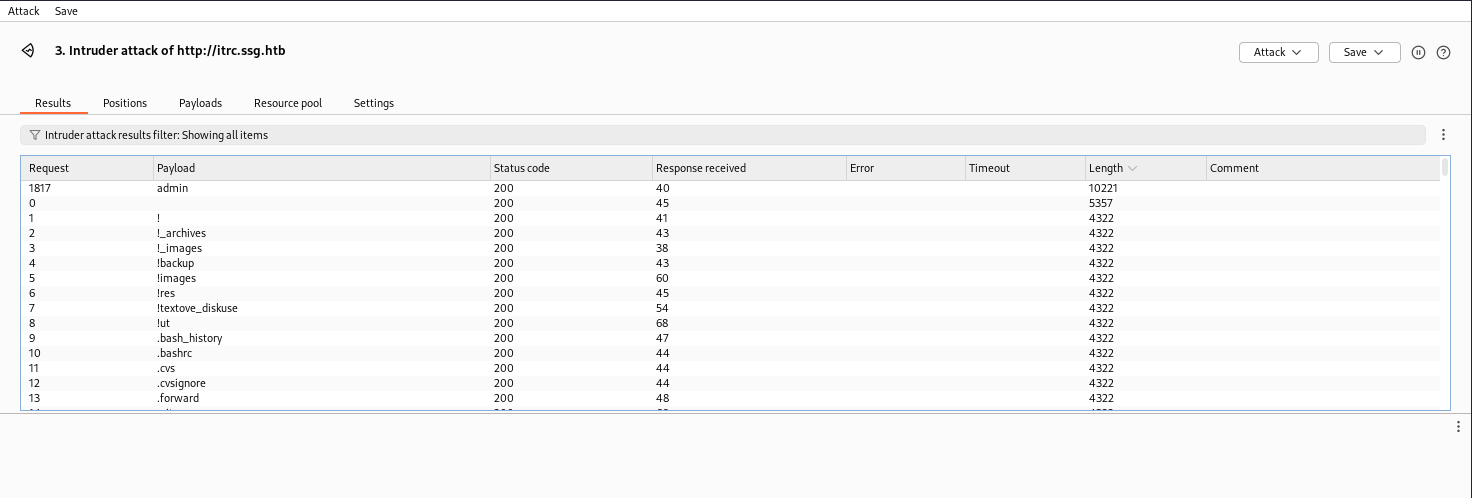The width and height of the screenshot is (1472, 498).
Task: Open the Save menu in menu bar
Action: [66, 11]
